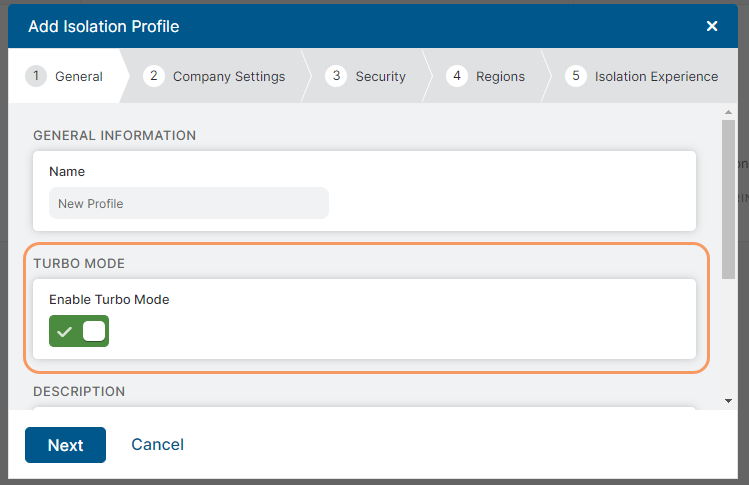Click the step 1 number circle
Image resolution: width=749 pixels, height=485 pixels.
pyautogui.click(x=37, y=76)
